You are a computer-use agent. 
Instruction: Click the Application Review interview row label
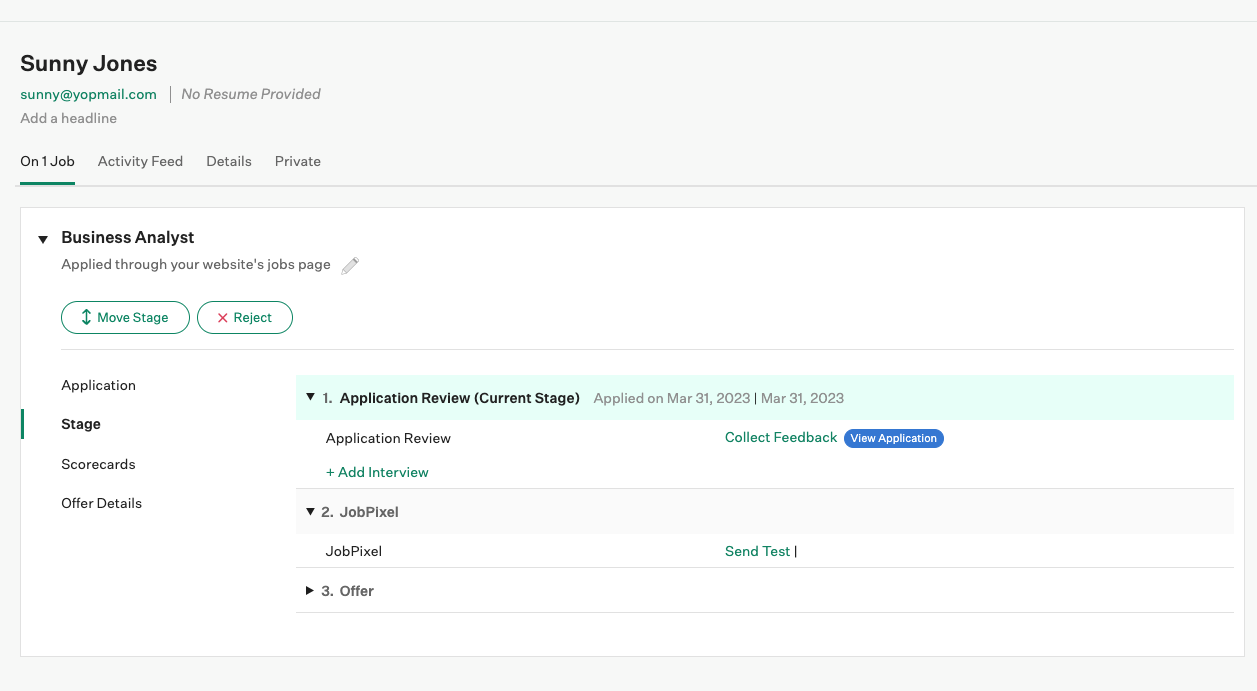tap(388, 438)
